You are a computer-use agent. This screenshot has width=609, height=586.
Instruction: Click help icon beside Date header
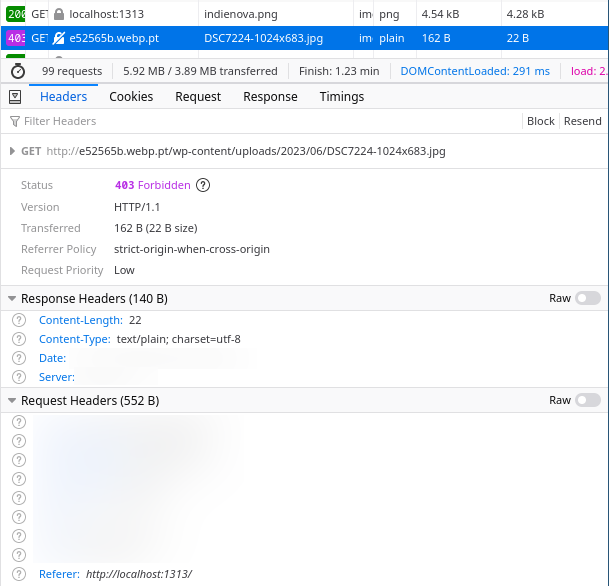coord(19,358)
